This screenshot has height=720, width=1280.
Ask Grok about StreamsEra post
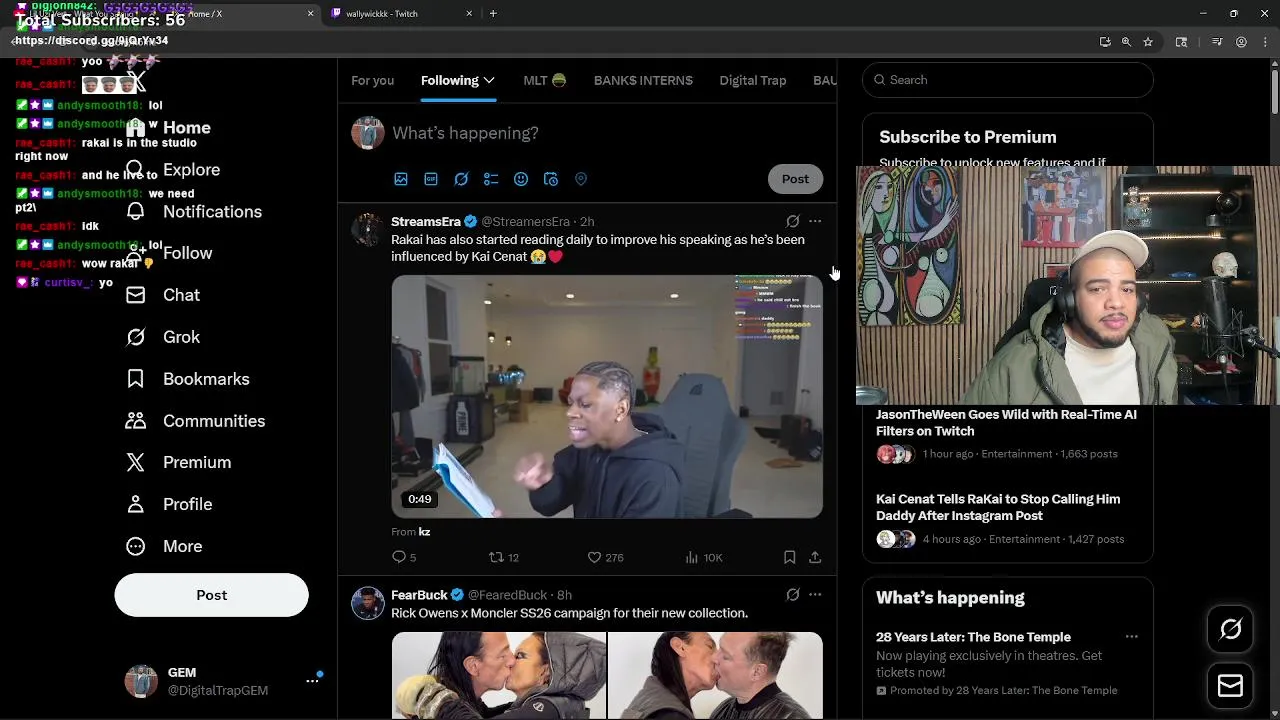point(793,221)
